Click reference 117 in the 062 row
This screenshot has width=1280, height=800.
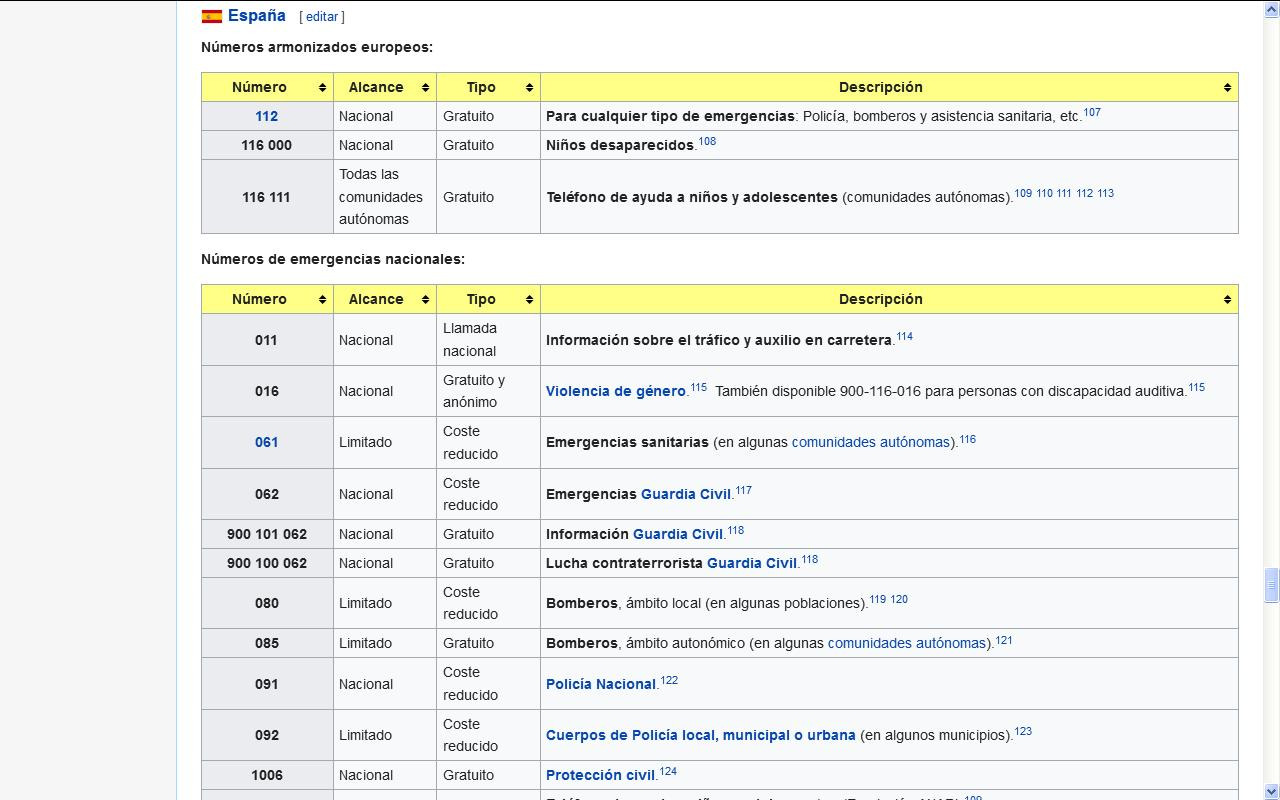click(743, 490)
